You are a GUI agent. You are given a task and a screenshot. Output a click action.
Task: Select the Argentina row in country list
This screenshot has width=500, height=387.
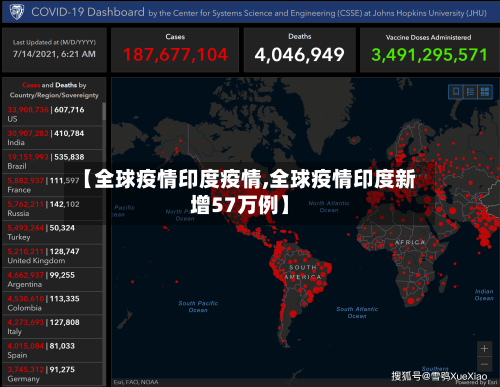pos(52,280)
